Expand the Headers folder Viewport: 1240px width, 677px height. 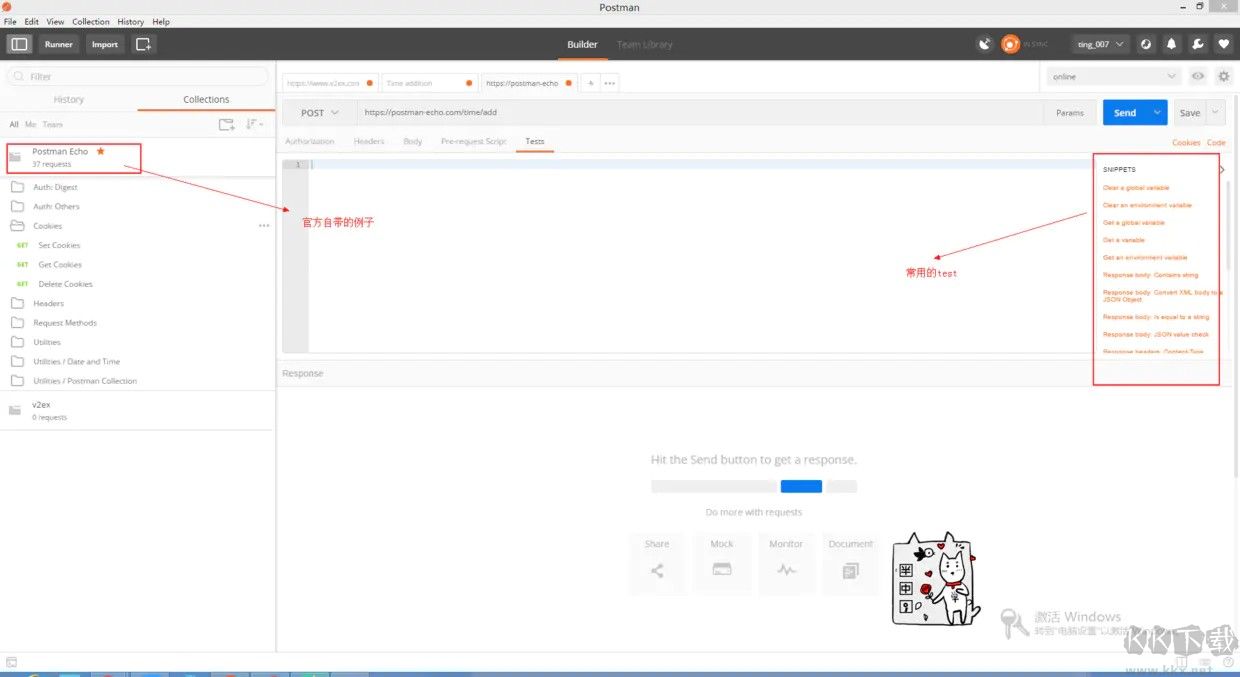coord(48,303)
